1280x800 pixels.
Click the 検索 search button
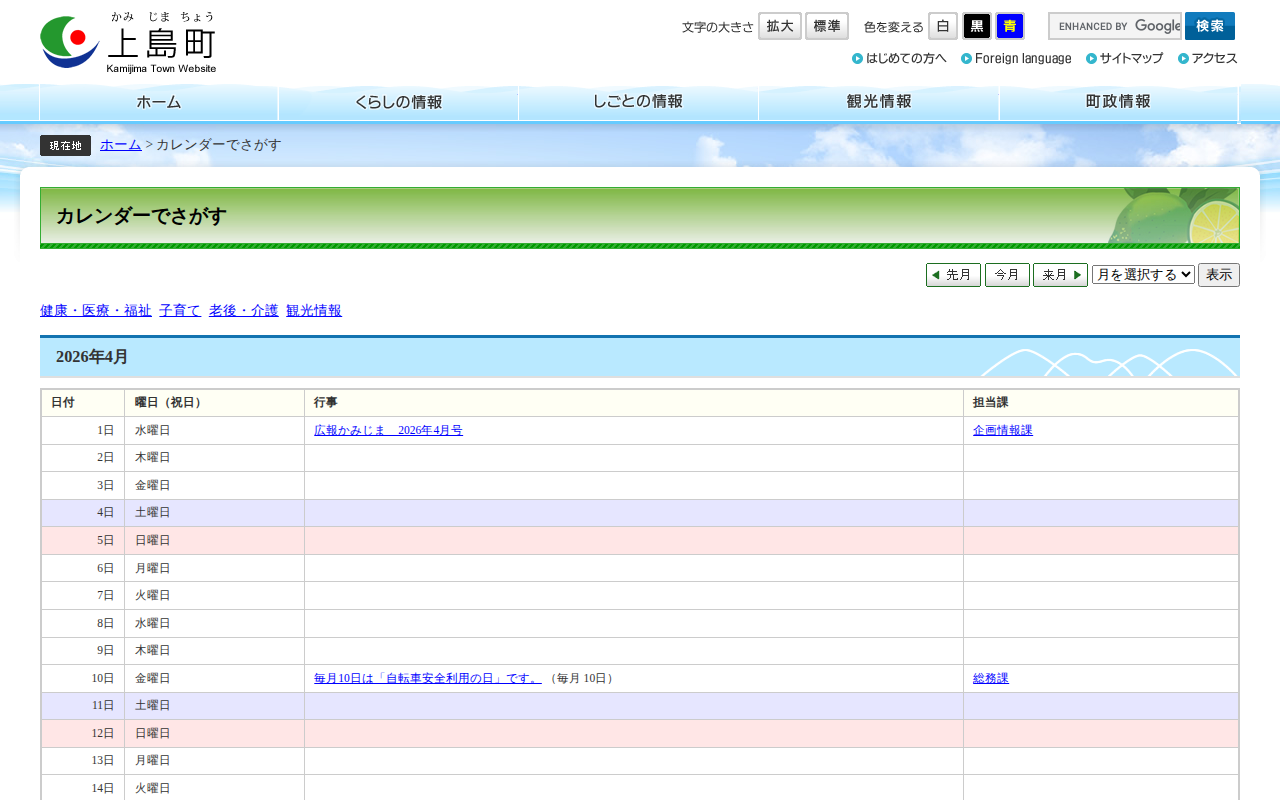coord(1210,26)
